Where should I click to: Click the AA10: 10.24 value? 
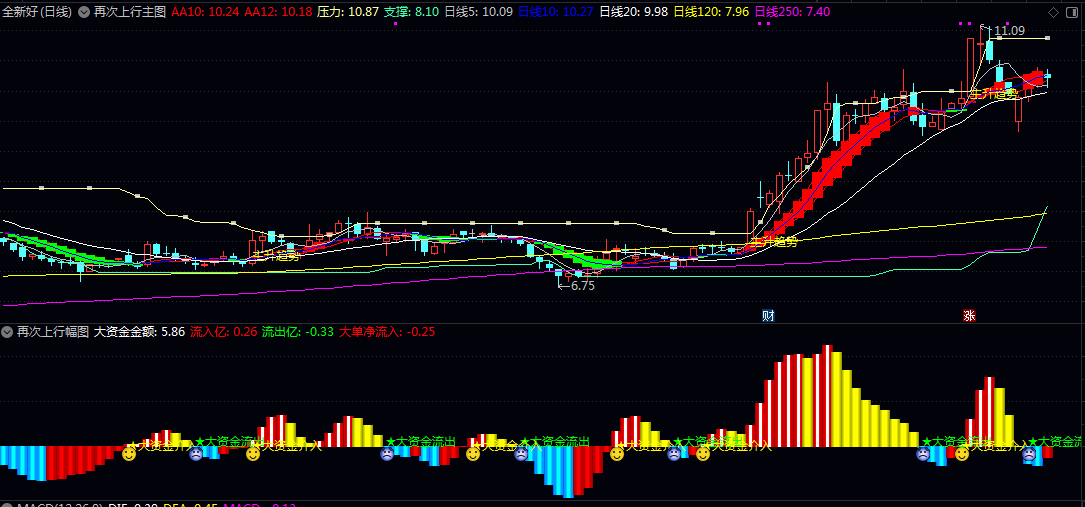pos(206,12)
